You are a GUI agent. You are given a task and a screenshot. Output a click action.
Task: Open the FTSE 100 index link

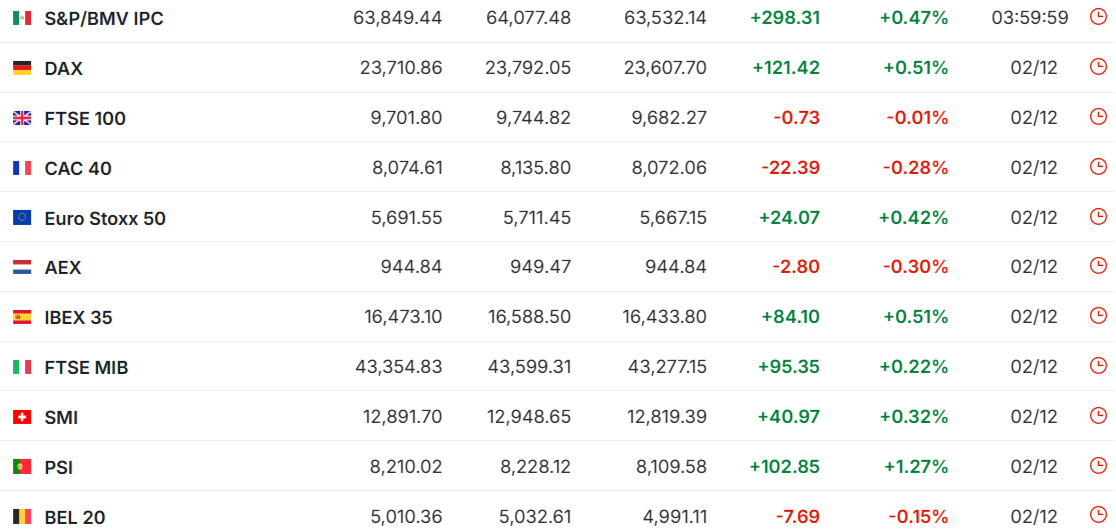(85, 118)
